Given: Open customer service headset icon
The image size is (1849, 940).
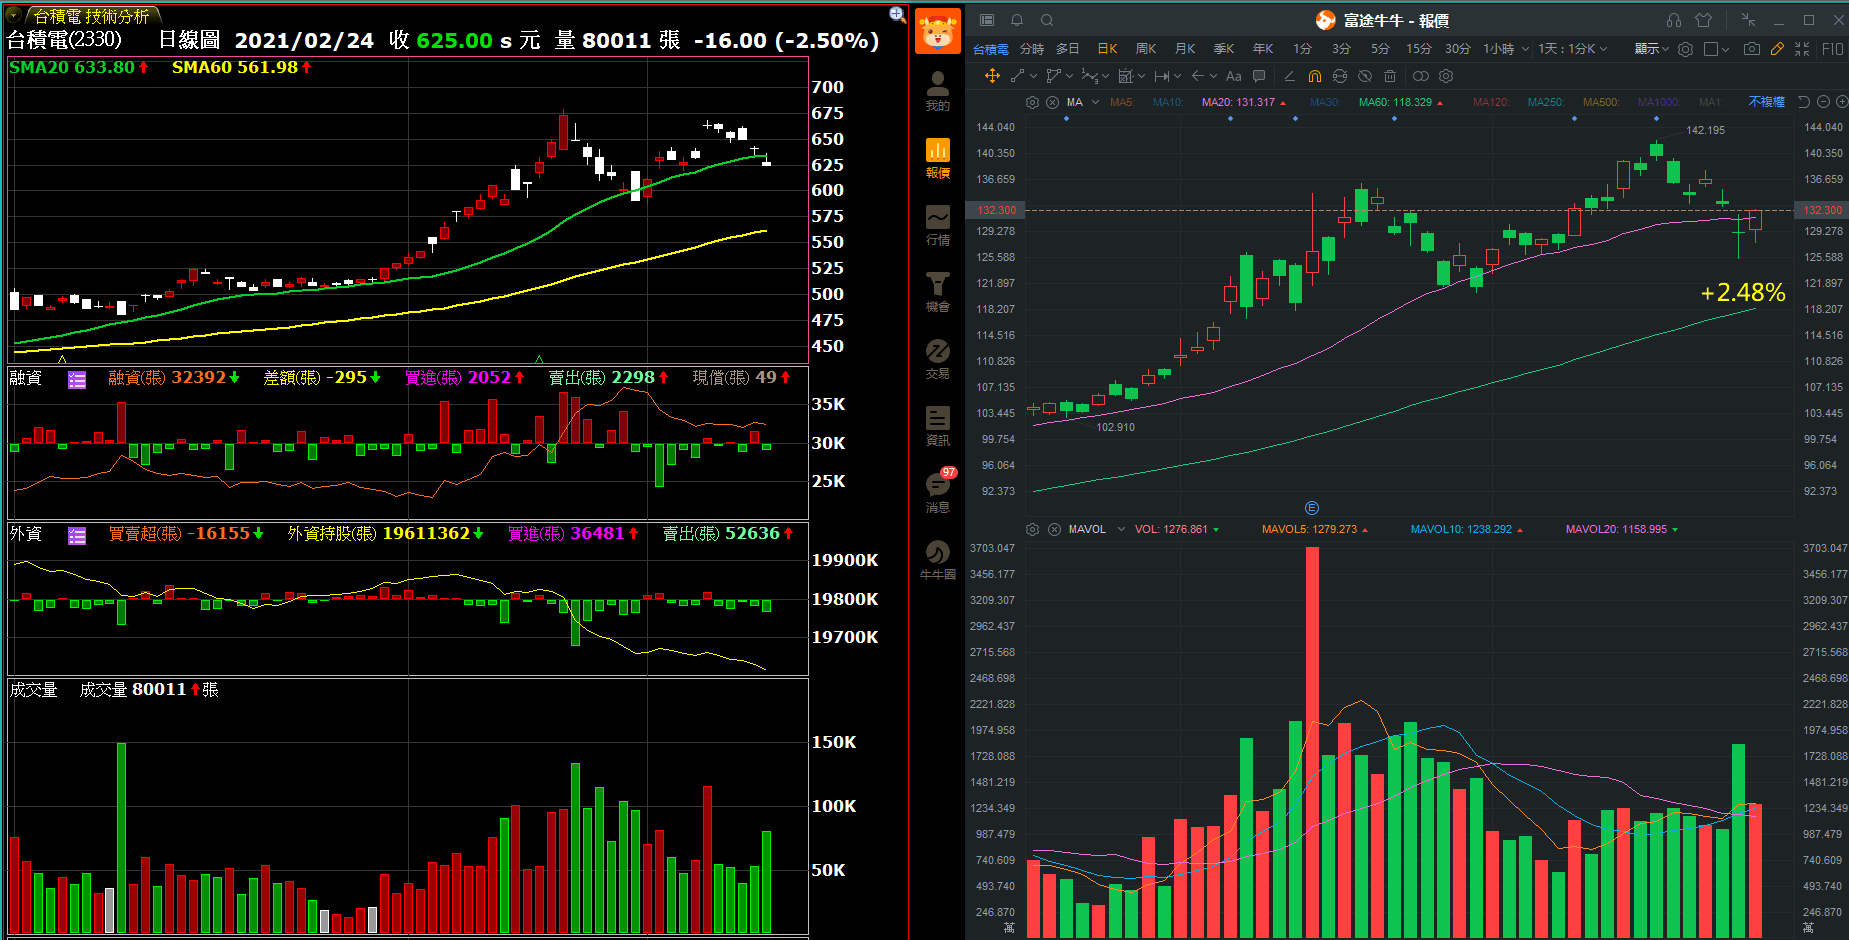Looking at the screenshot, I should click(1674, 20).
